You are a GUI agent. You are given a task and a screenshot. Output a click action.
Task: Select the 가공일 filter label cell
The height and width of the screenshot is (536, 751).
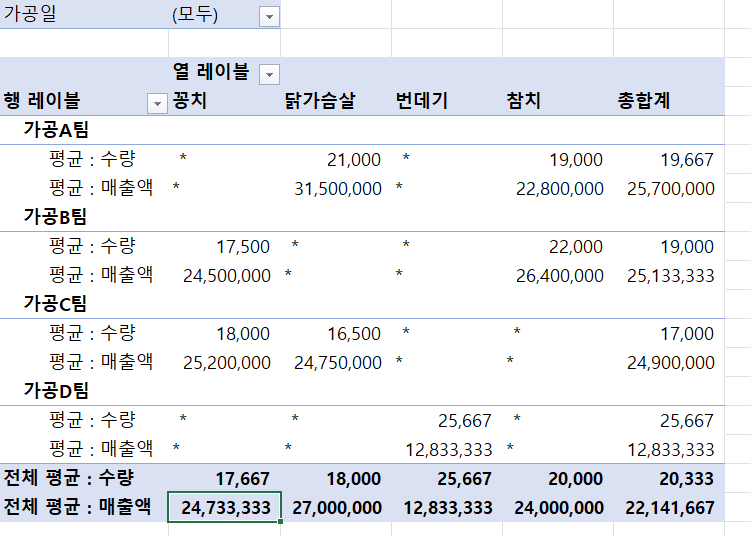point(30,15)
